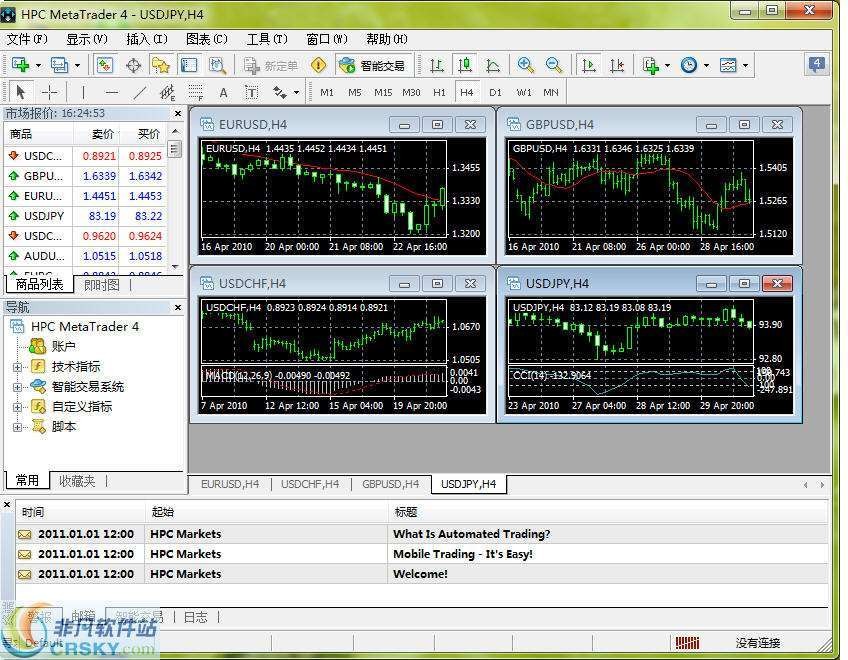Switch to D1 timeframe

(495, 93)
